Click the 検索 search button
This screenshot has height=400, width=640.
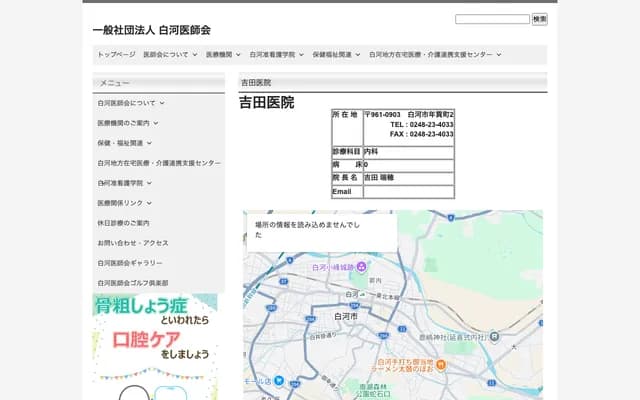539,19
